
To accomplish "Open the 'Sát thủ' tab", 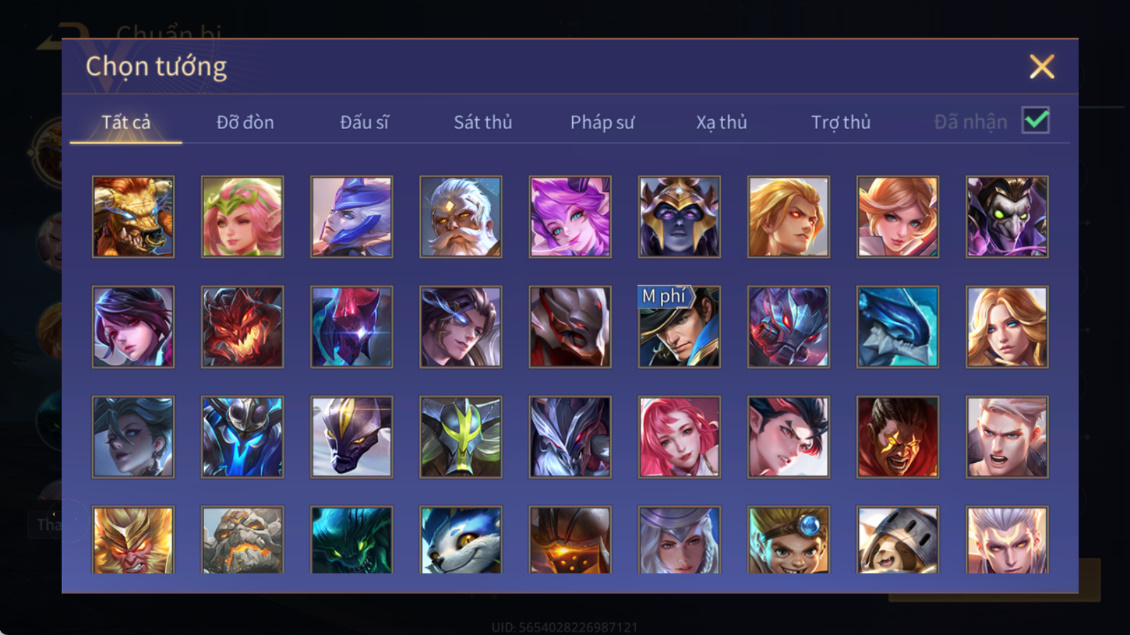I will tap(483, 122).
